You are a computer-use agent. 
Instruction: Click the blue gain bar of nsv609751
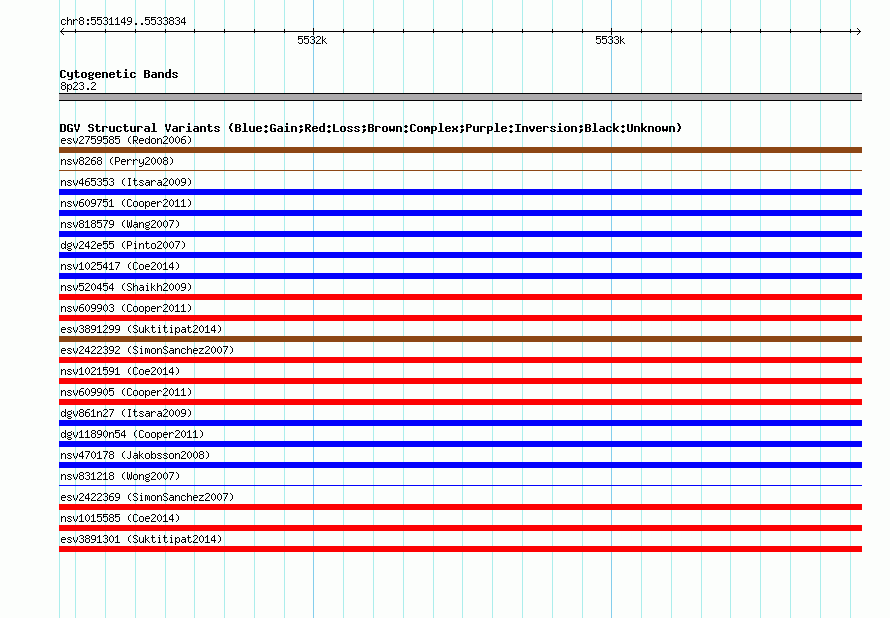tap(460, 213)
